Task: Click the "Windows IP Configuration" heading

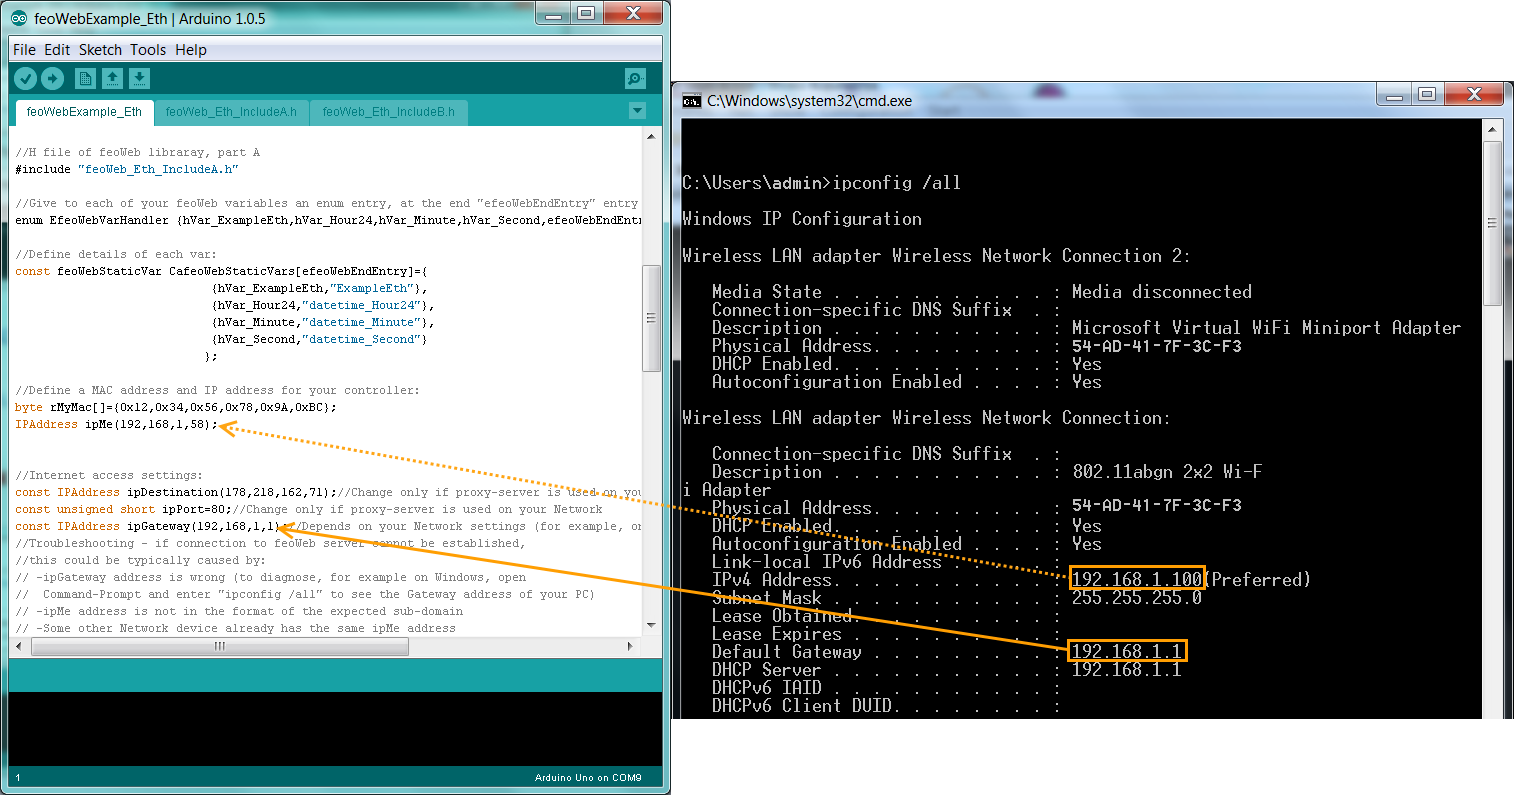Action: [802, 218]
